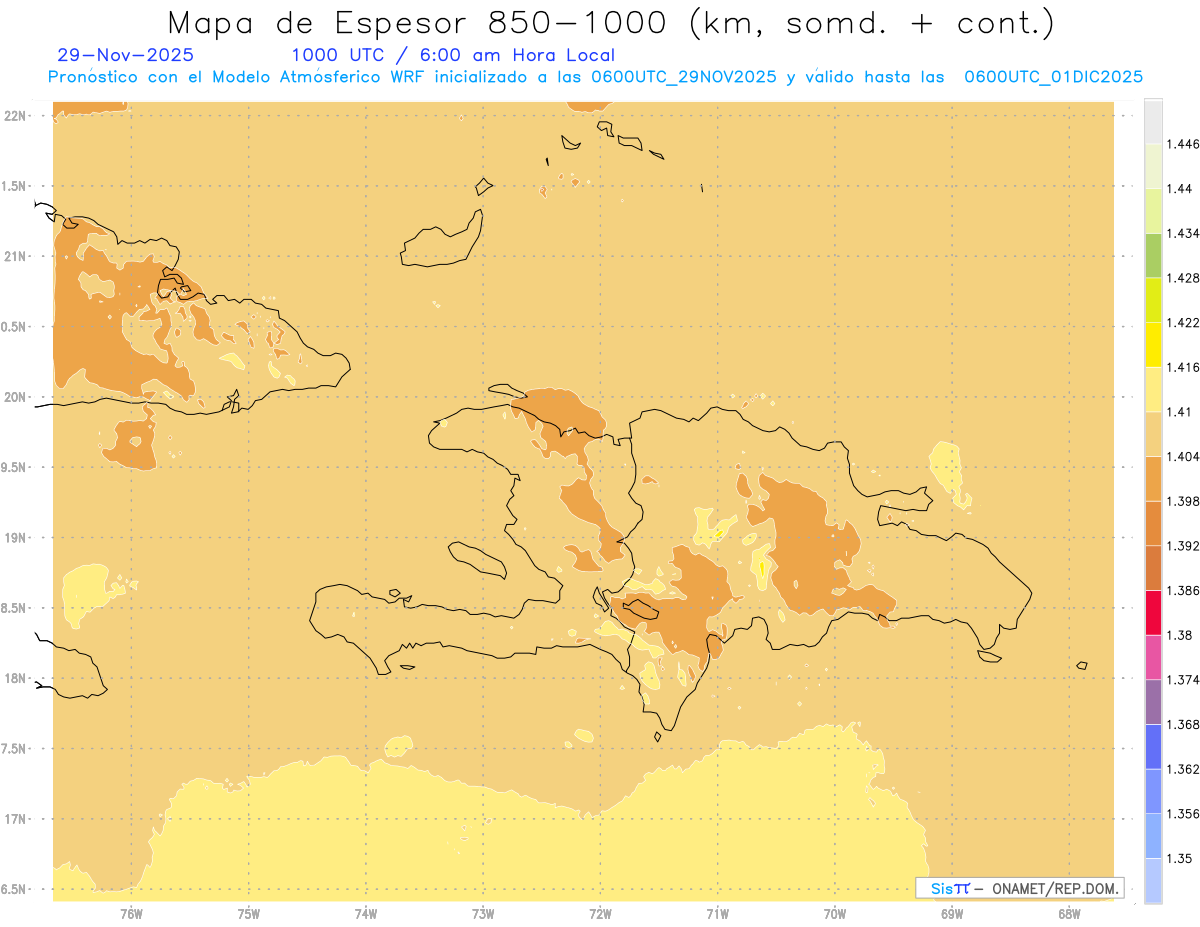The width and height of the screenshot is (1200, 927).
Task: Click the '22N' latitude label
Action: coord(14,116)
